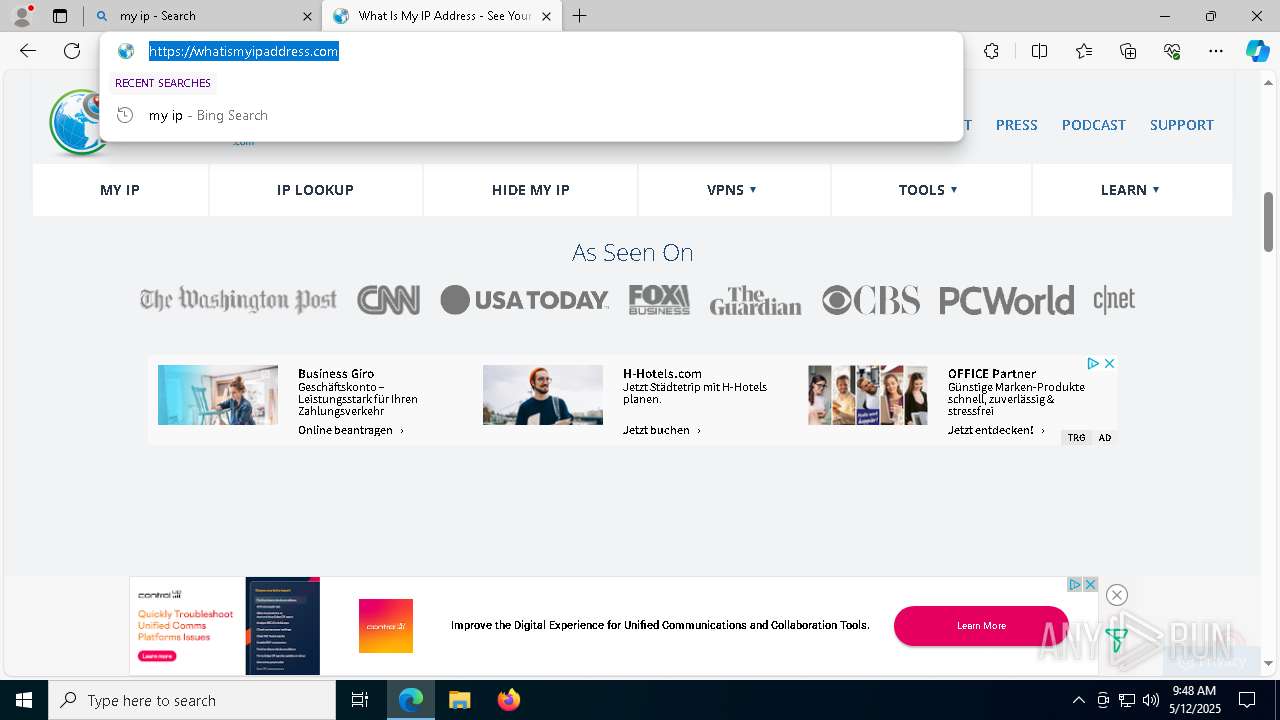Click the cnet logo
The height and width of the screenshot is (720, 1280).
pos(1114,300)
